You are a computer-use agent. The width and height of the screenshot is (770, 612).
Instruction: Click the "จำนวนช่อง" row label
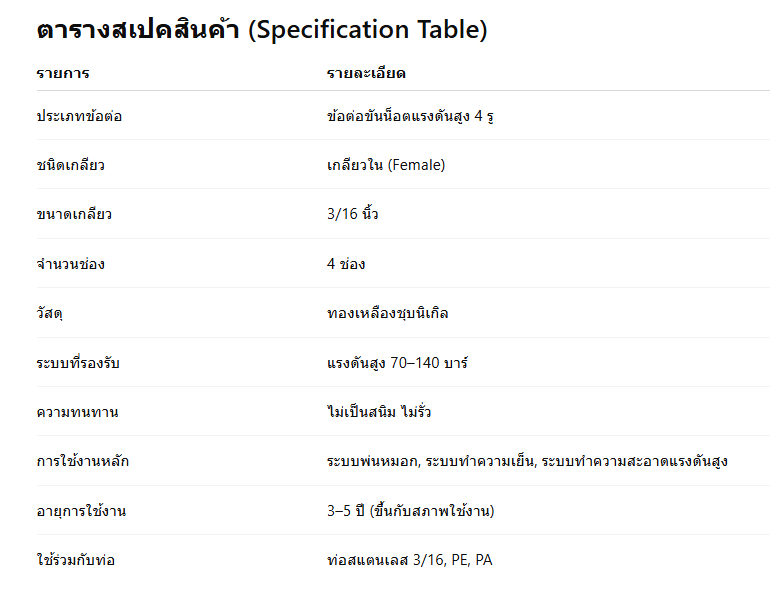pos(70,264)
